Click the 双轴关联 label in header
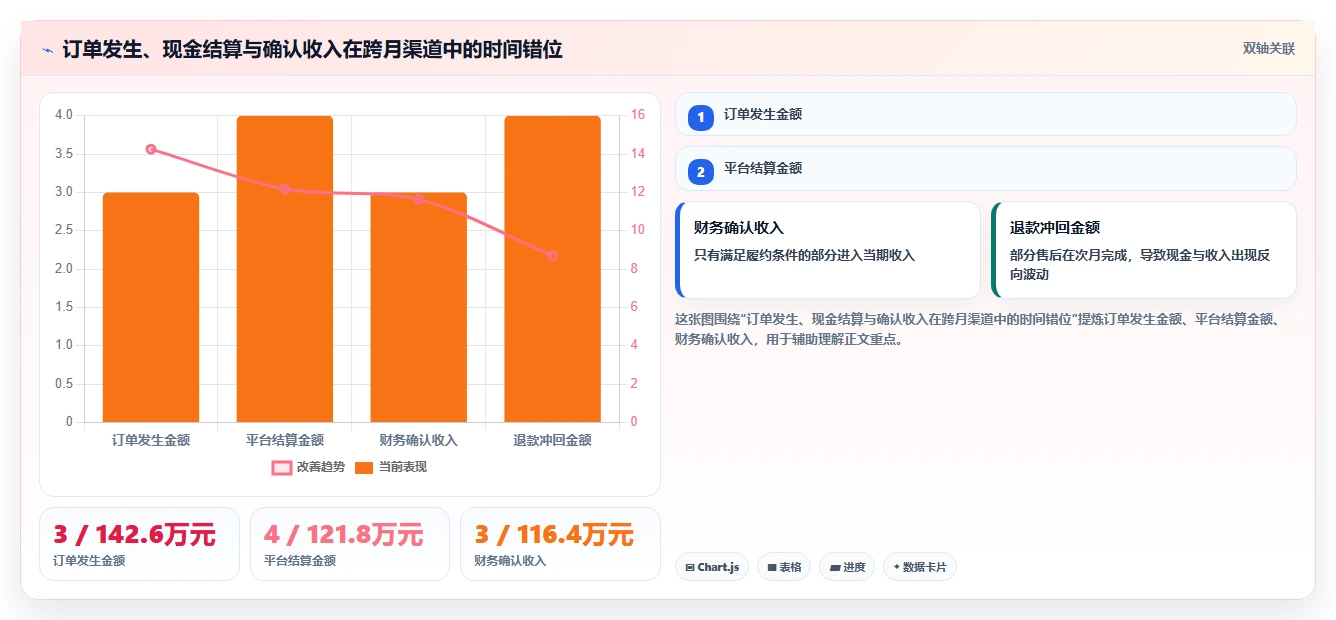 point(1269,49)
